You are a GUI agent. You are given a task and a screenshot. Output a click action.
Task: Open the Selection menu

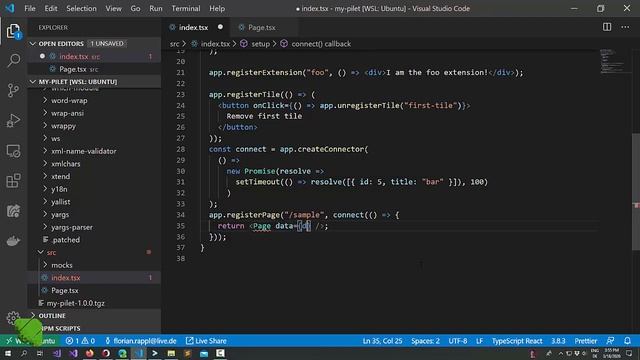[x=81, y=8]
